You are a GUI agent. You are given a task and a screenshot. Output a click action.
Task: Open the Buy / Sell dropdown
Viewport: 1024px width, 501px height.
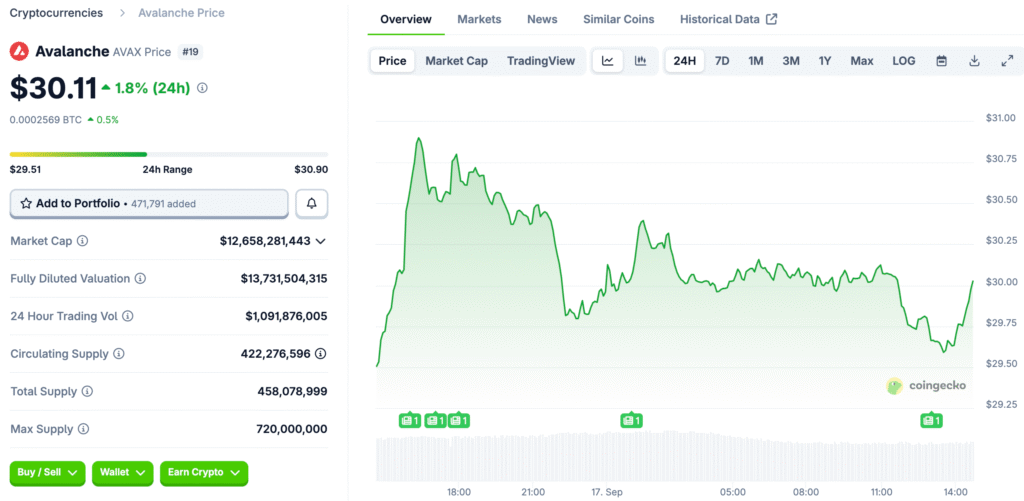[48, 473]
